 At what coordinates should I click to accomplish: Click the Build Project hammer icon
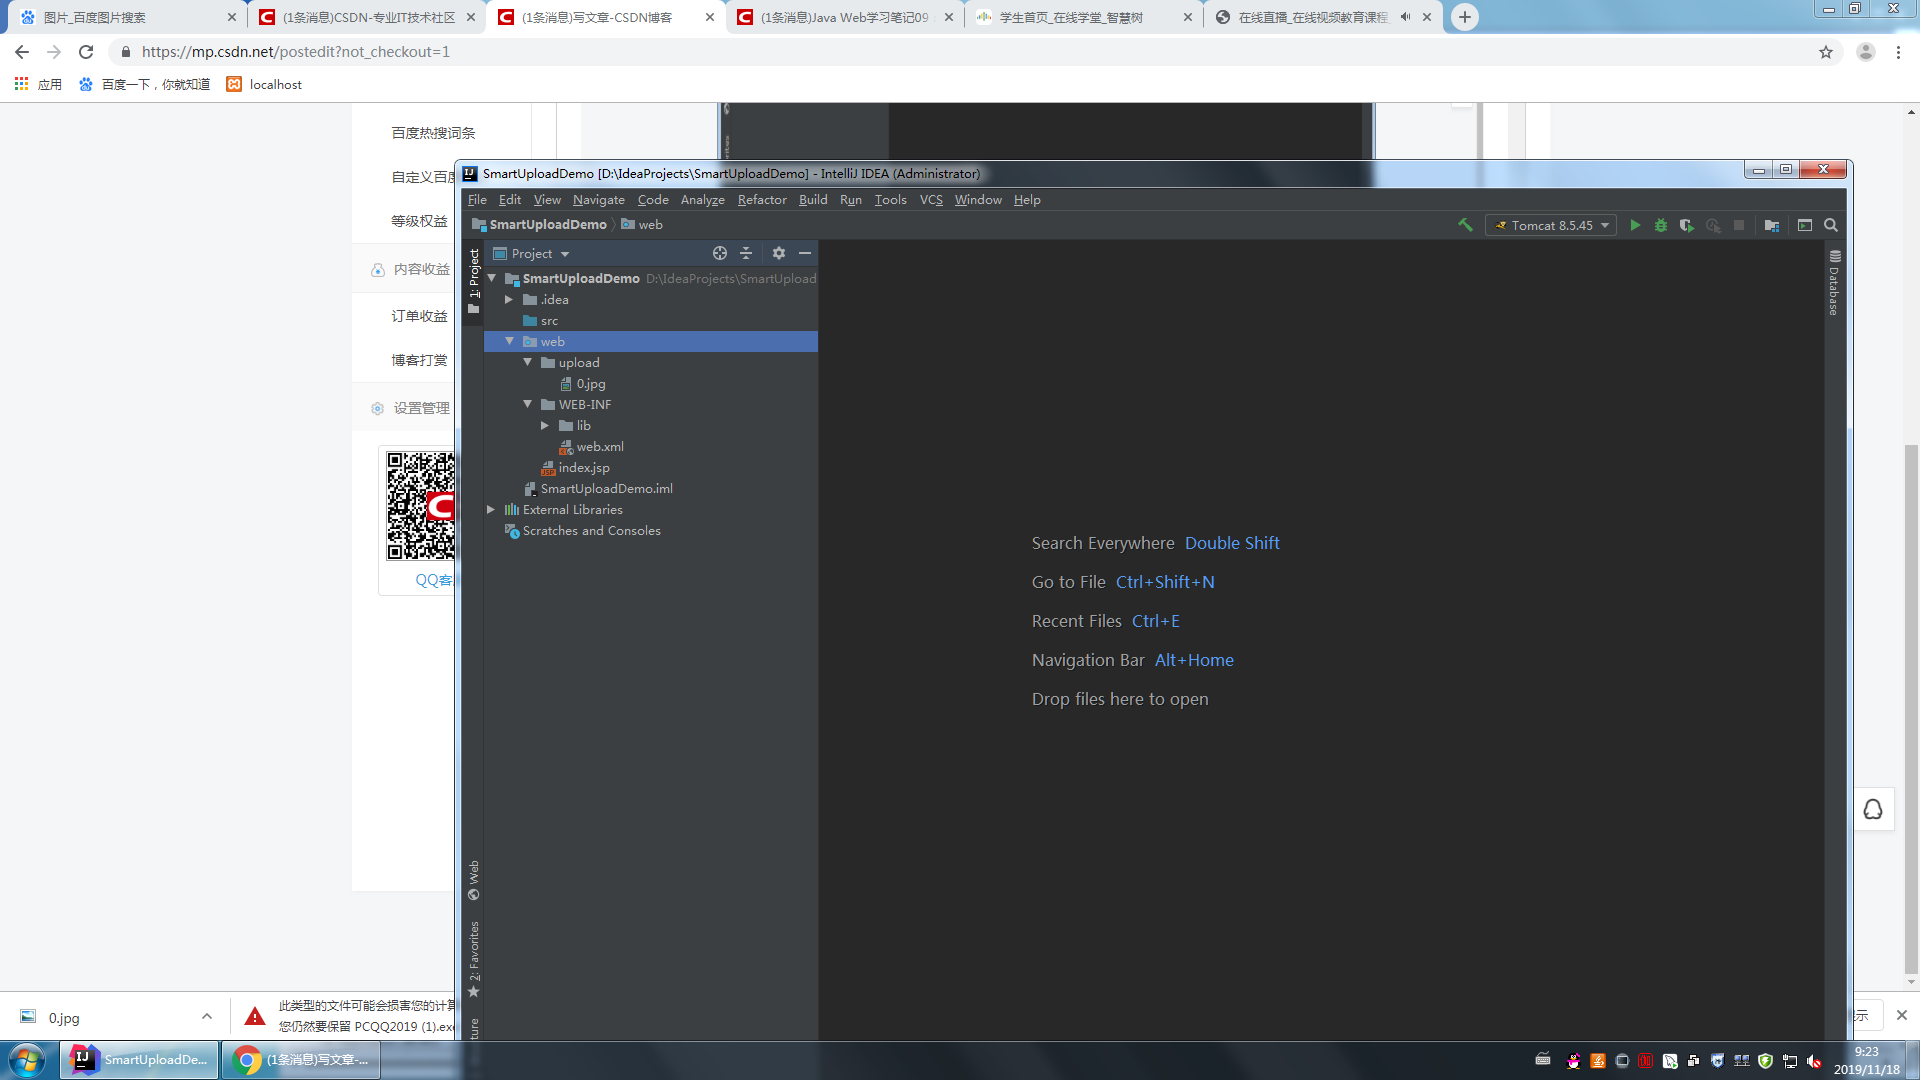point(1465,225)
